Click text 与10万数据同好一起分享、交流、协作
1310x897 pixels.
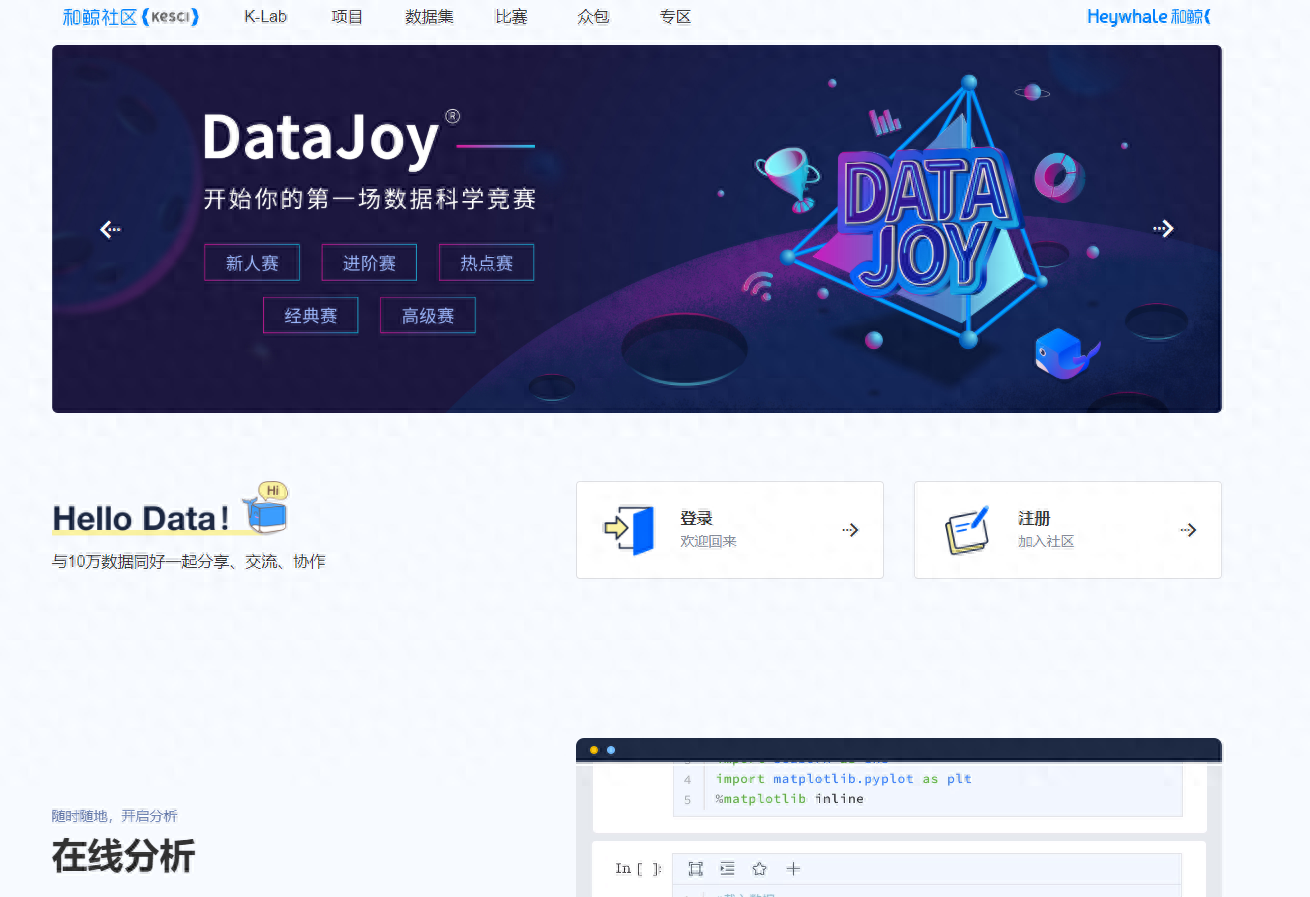click(189, 562)
